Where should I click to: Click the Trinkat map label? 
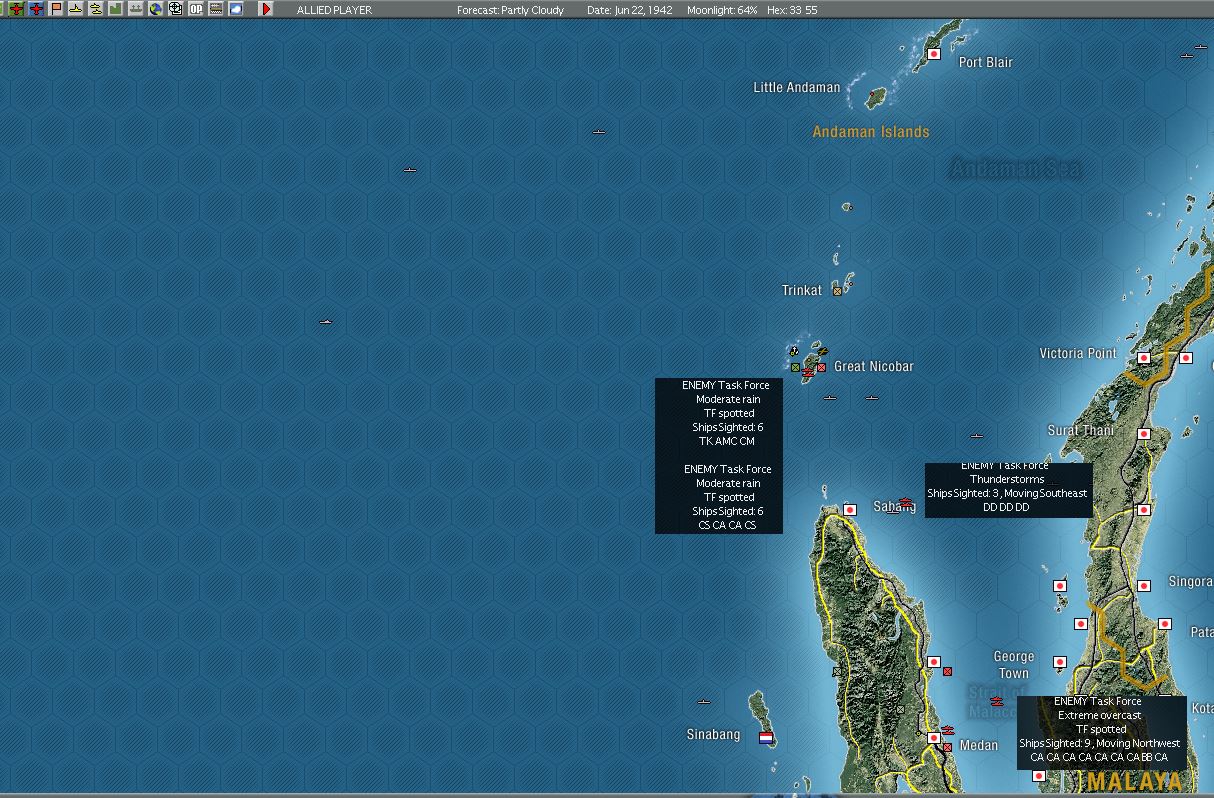[x=802, y=290]
